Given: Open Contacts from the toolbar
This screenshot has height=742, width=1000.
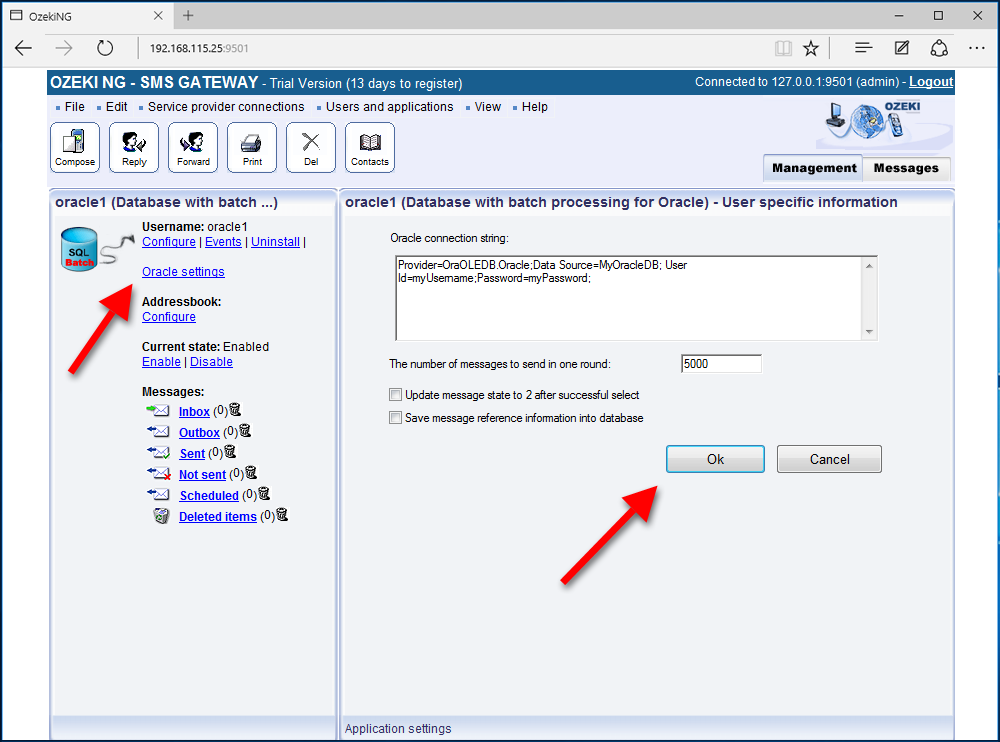Looking at the screenshot, I should tap(369, 146).
